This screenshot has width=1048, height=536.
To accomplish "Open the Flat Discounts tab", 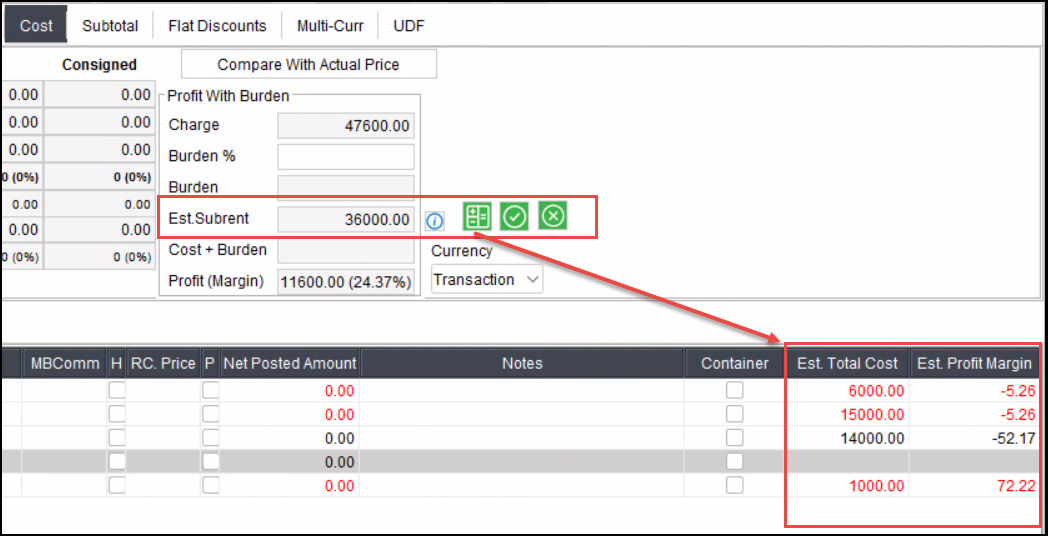I will point(217,25).
